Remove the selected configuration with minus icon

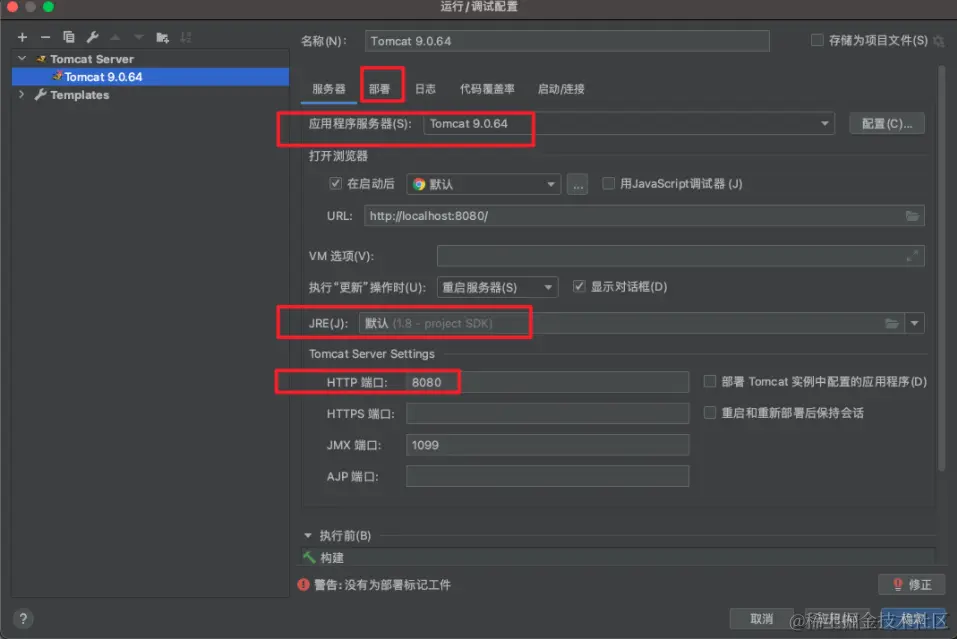[x=45, y=37]
